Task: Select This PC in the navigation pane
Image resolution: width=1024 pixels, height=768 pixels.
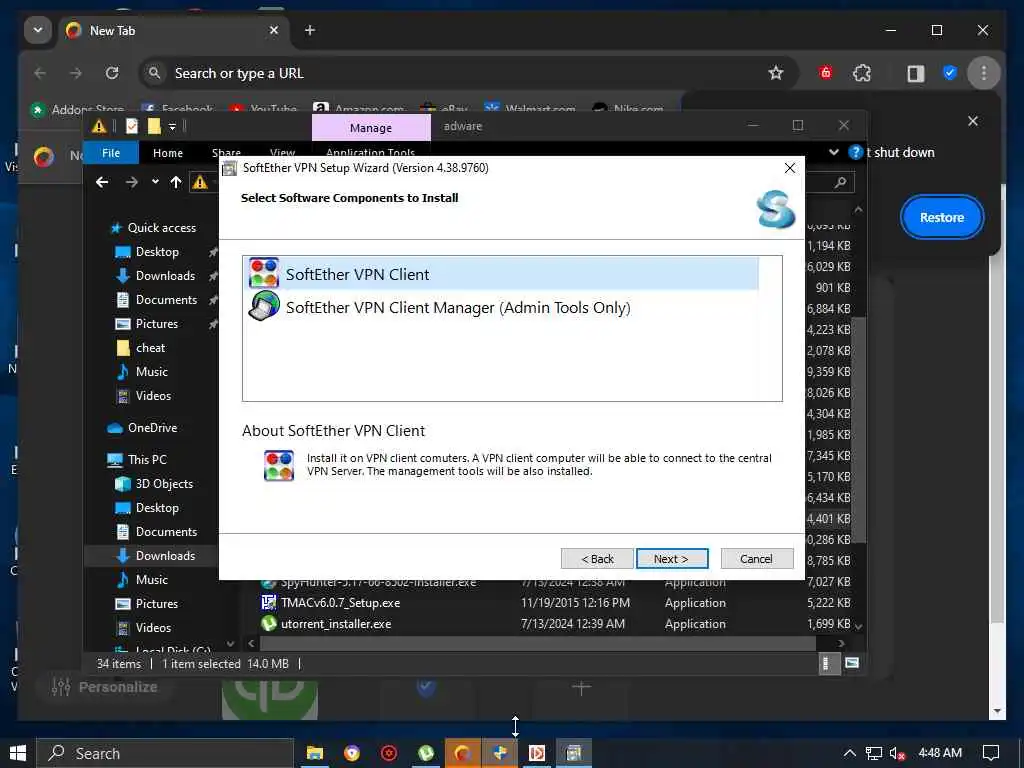Action: point(147,460)
